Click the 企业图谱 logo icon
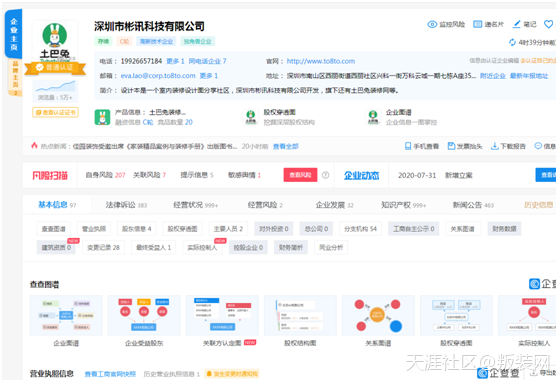 (x=373, y=117)
